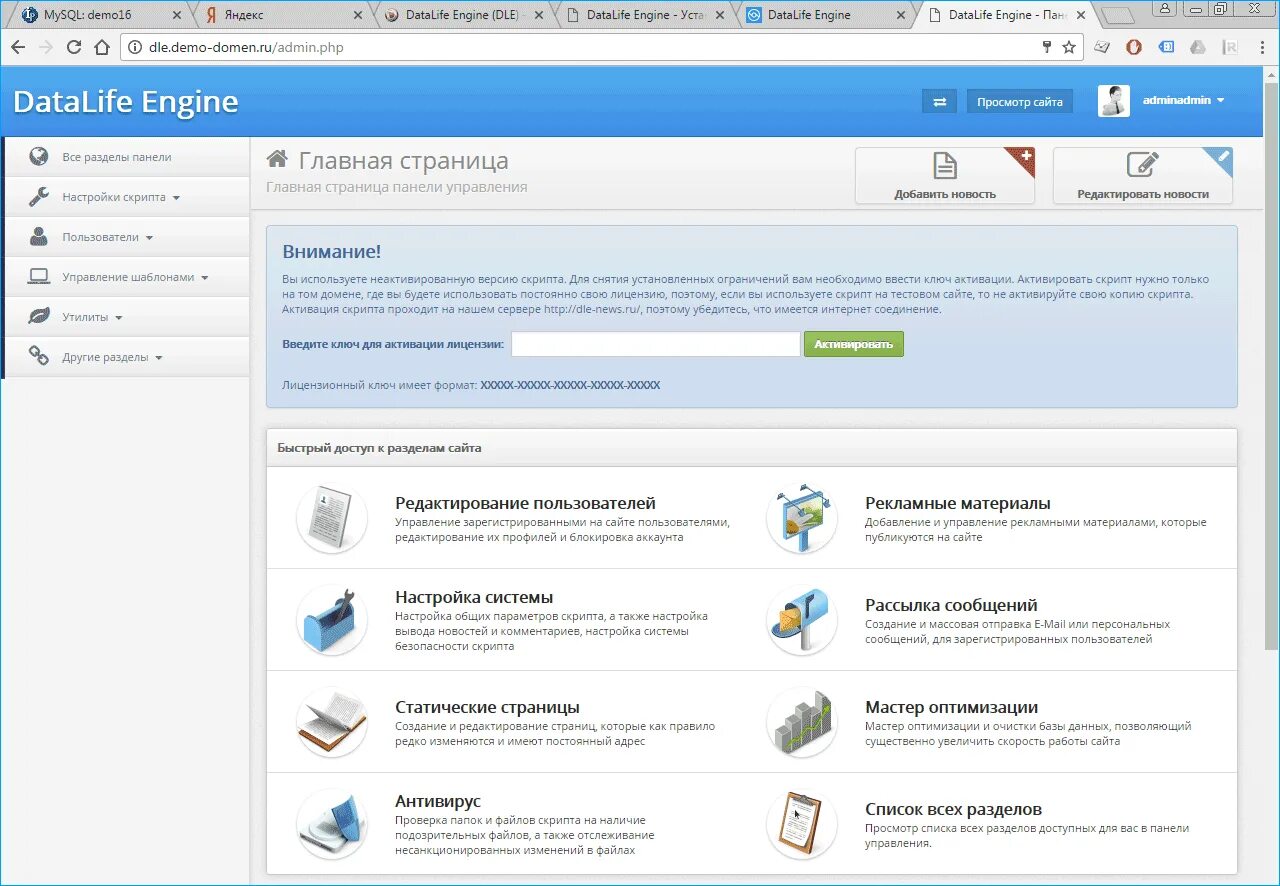Click leaf icon for Утилиты
Image resolution: width=1280 pixels, height=886 pixels.
(39, 316)
